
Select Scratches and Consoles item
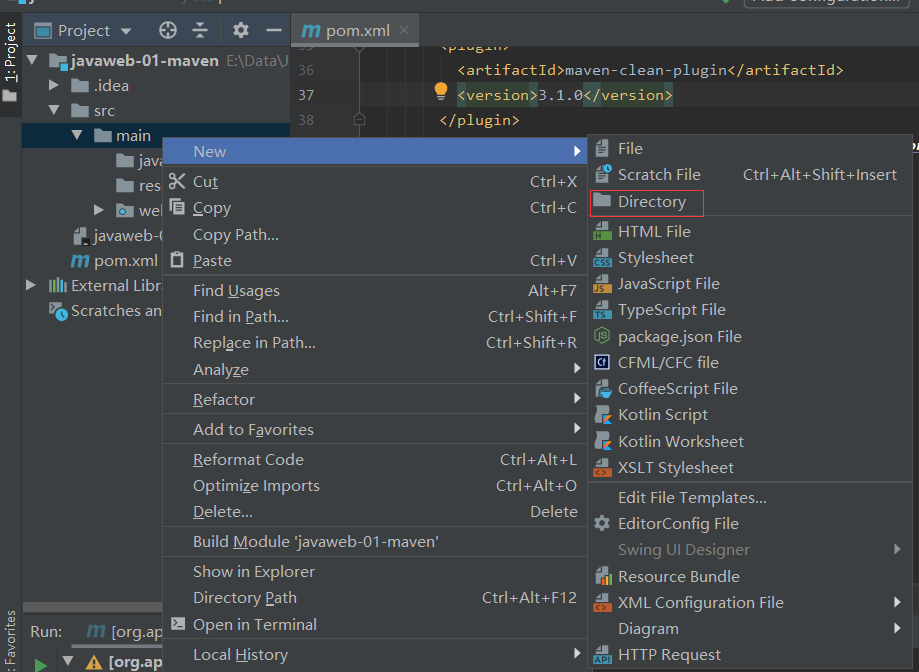105,311
